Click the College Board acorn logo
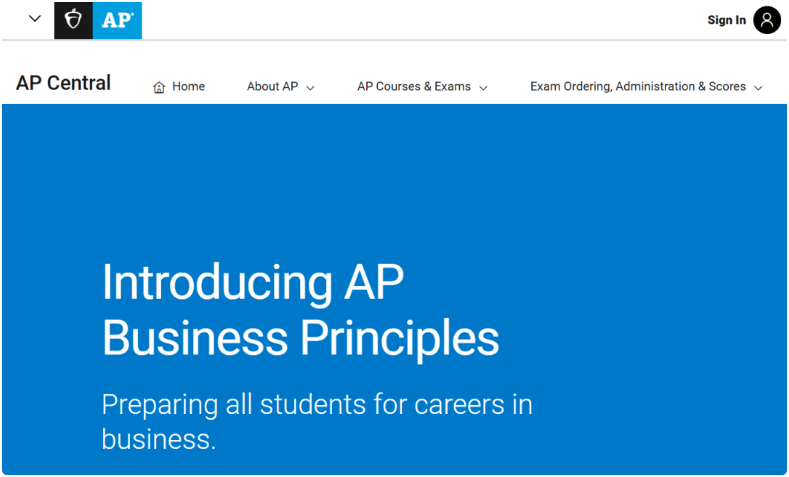The image size is (789, 477). tap(73, 20)
